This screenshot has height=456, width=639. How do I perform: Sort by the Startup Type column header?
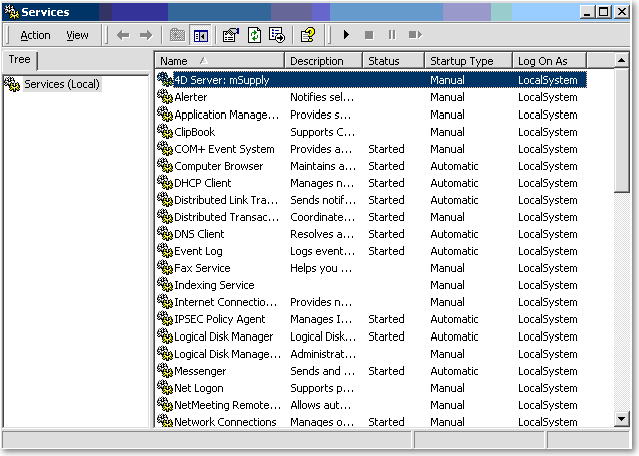point(467,61)
